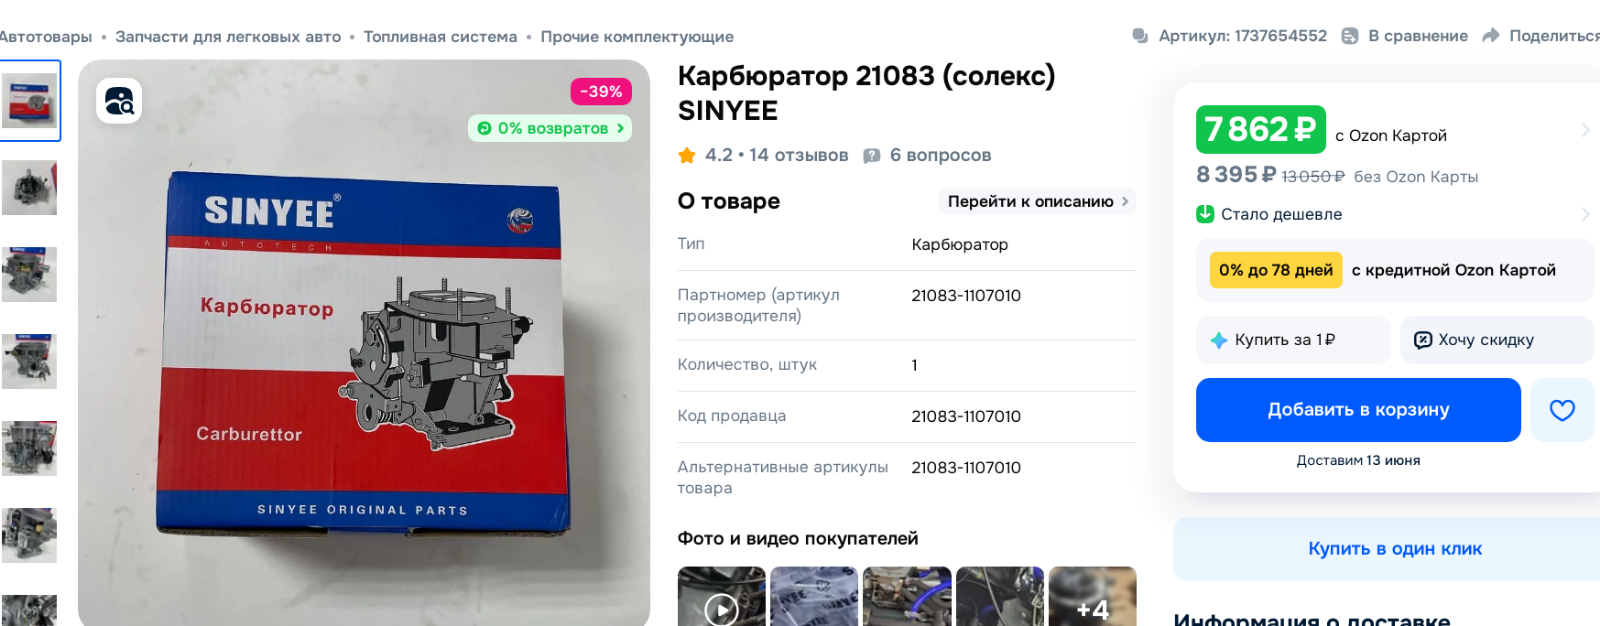The image size is (1600, 626).
Task: Click the comparison icon next to В сравнение
Action: click(x=1350, y=36)
